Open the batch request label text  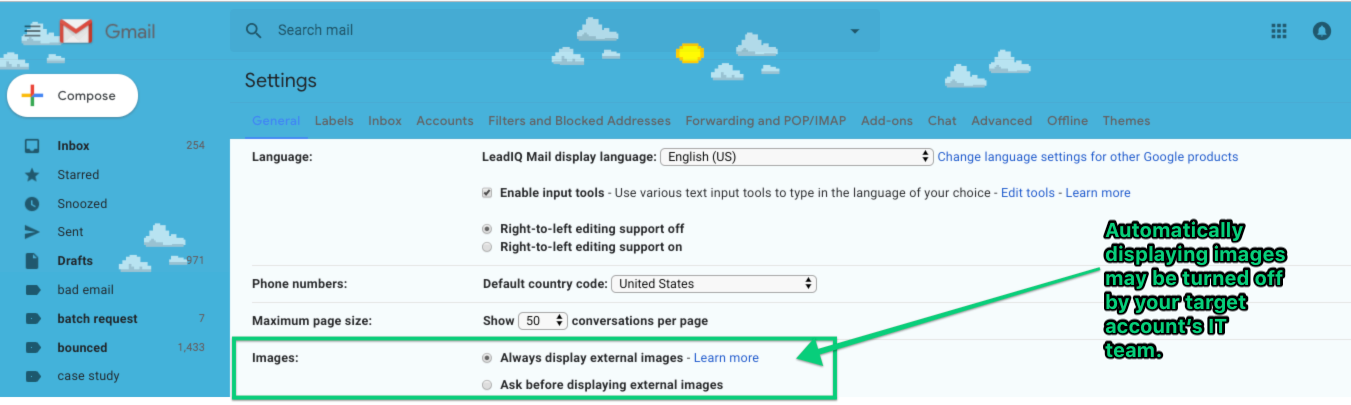pos(97,319)
